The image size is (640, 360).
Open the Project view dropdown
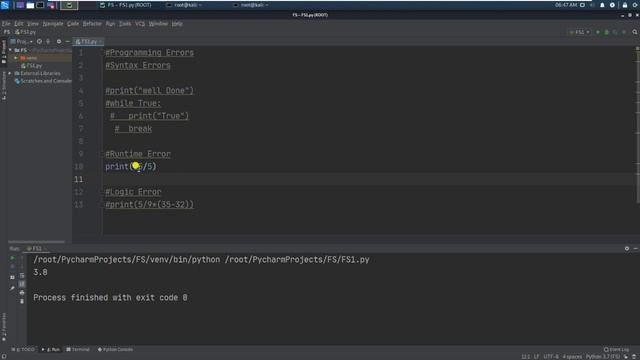tap(22, 41)
